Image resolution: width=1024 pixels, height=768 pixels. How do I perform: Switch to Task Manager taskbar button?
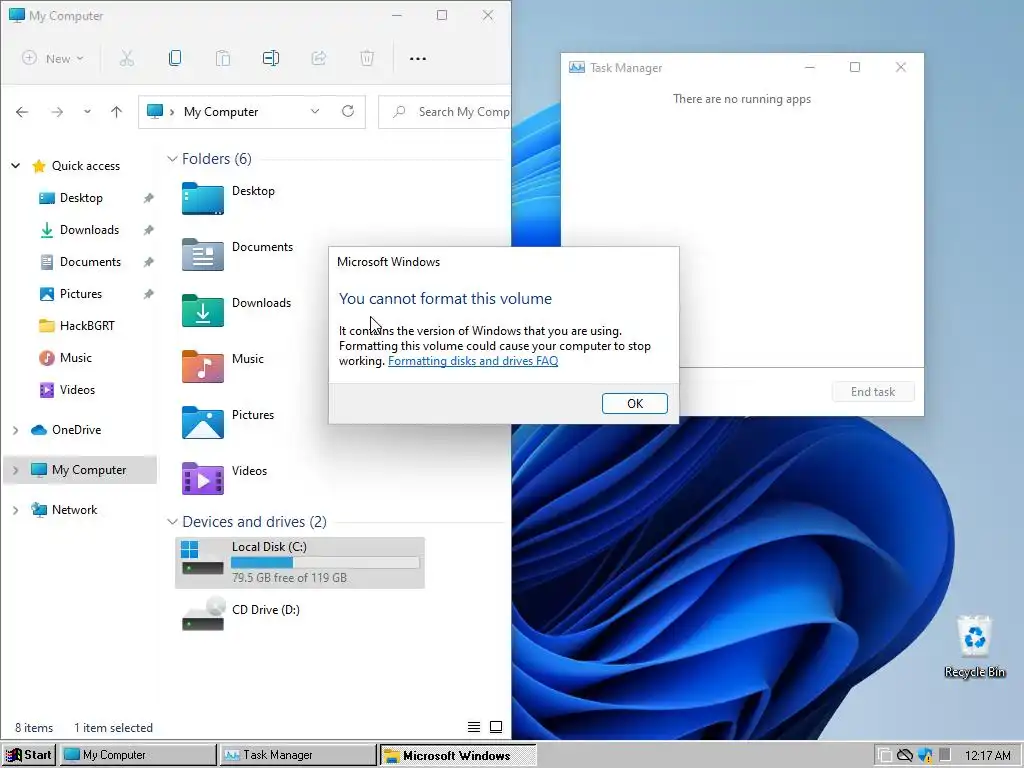pos(298,755)
